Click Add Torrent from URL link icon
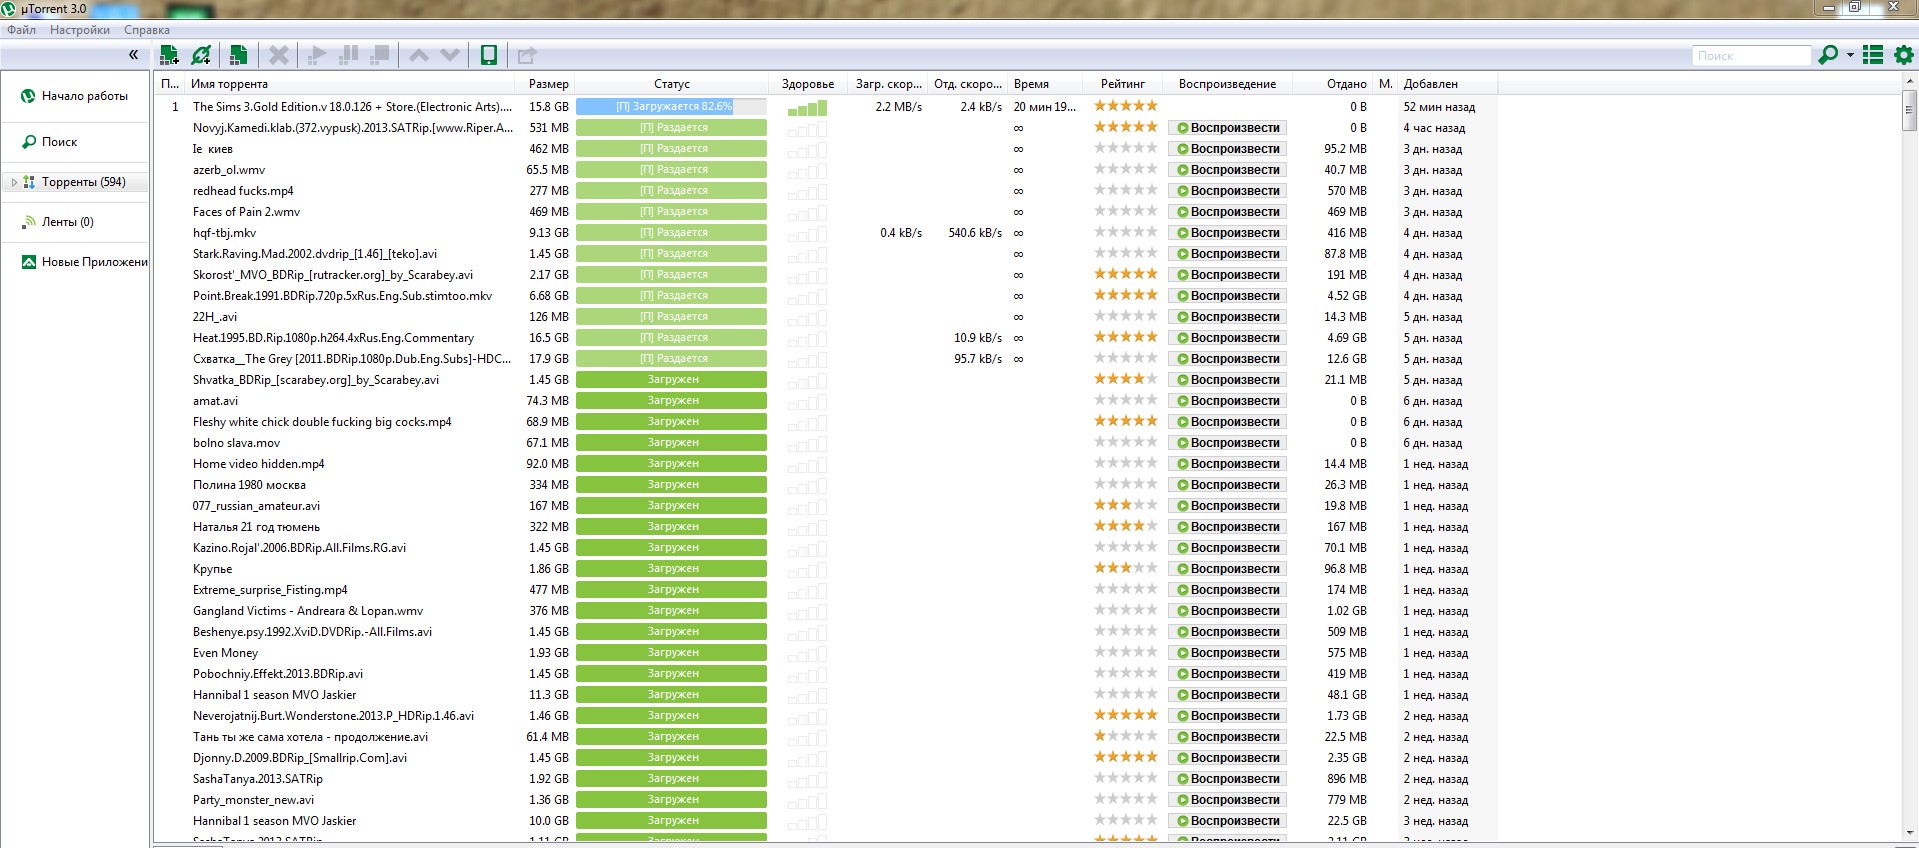This screenshot has height=848, width=1919. point(201,55)
